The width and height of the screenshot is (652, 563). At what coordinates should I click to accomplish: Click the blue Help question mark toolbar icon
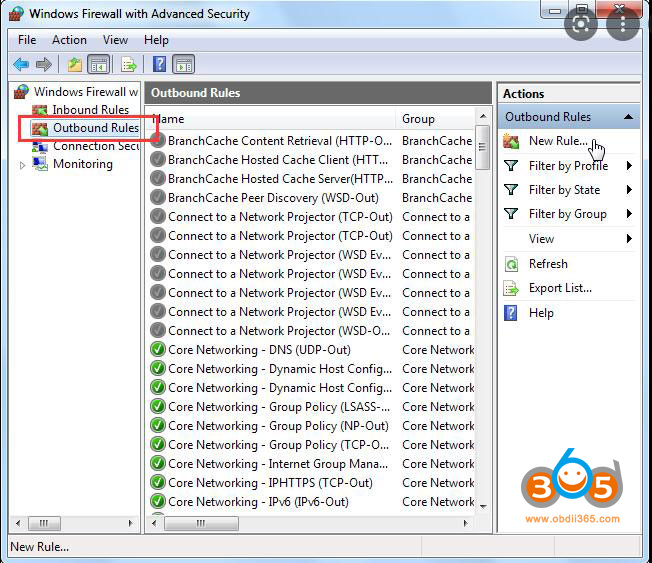point(159,65)
